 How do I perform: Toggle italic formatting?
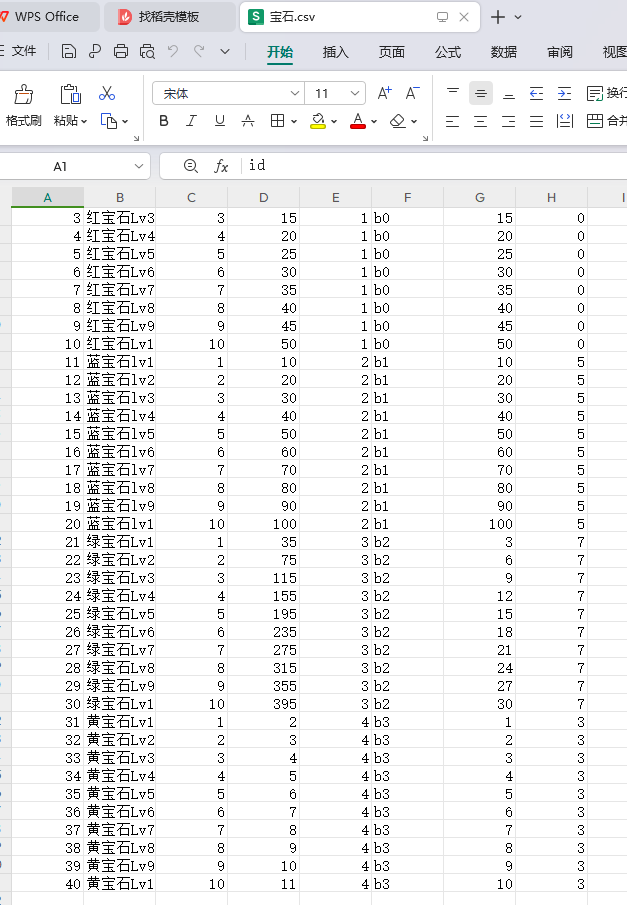[191, 121]
